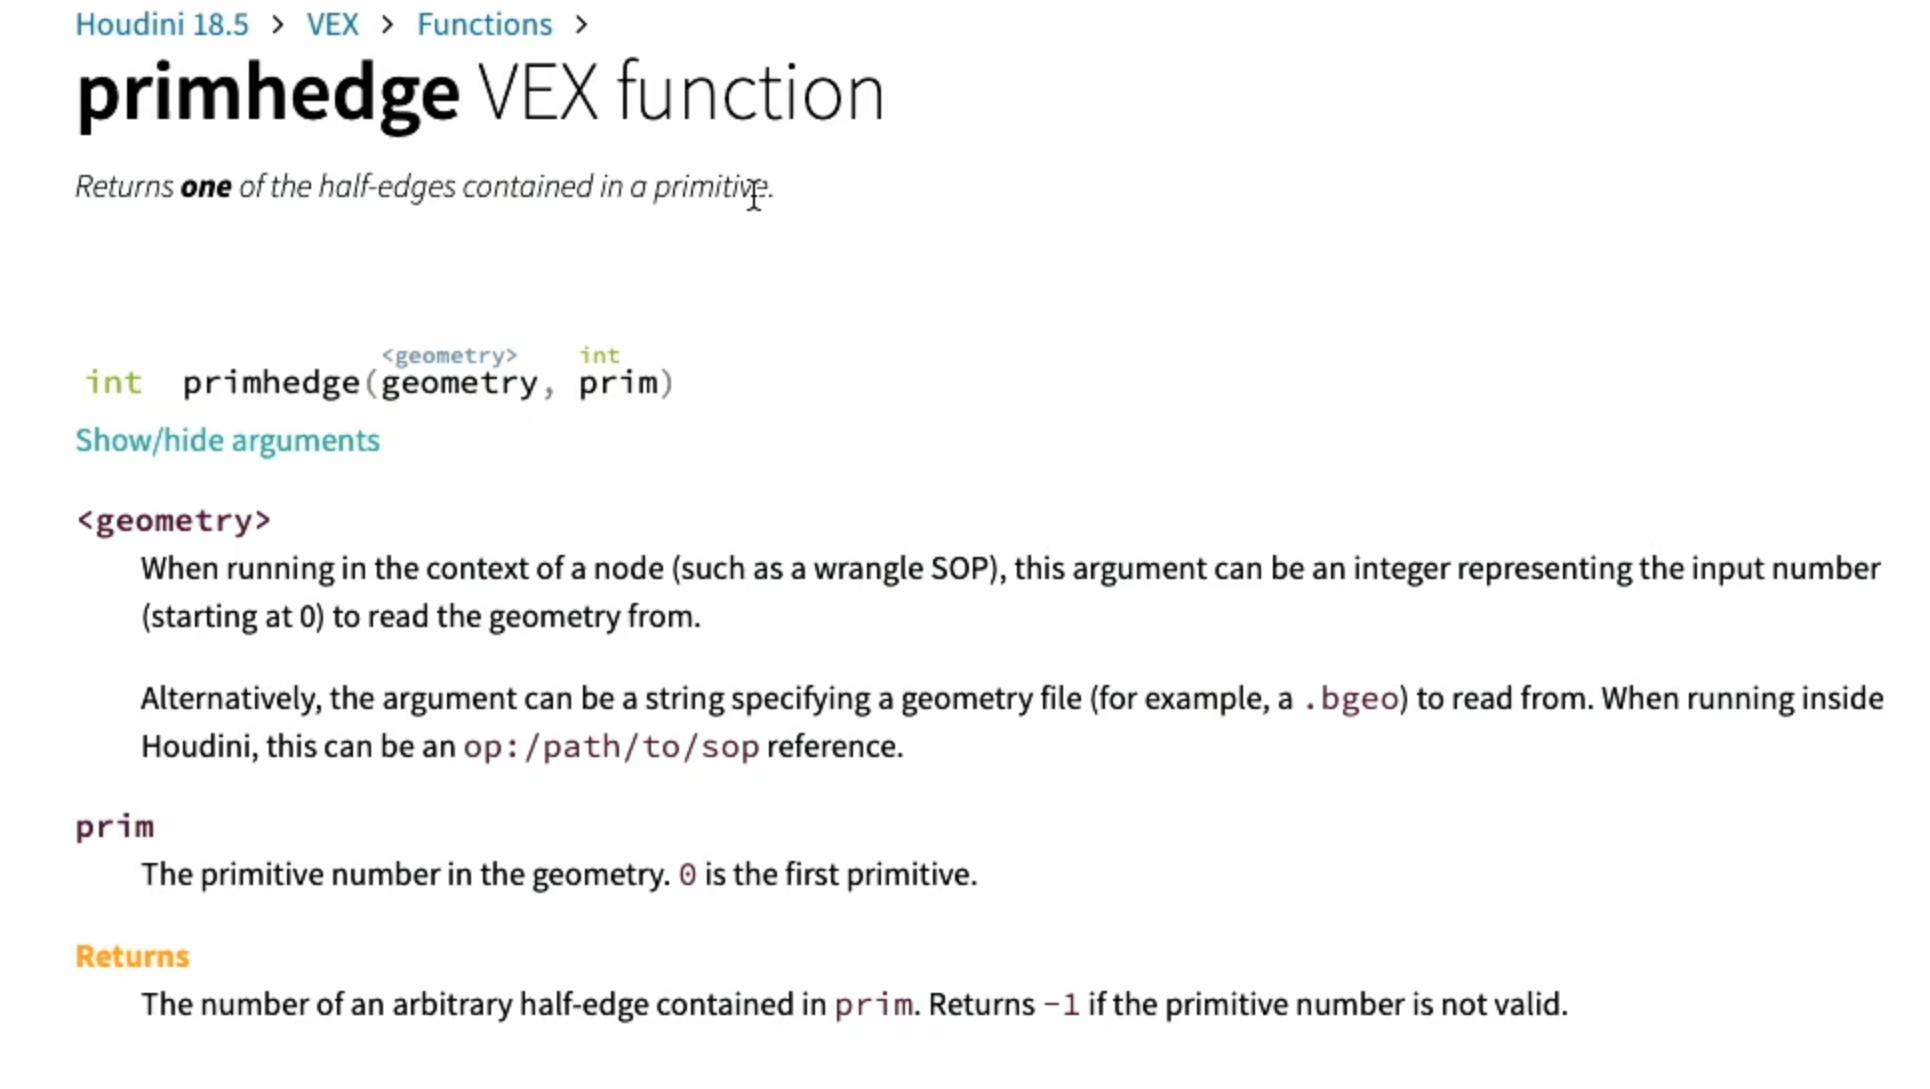The height and width of the screenshot is (1089, 1930).
Task: Click the chevron after Houdini 18.5
Action: pyautogui.click(x=277, y=24)
